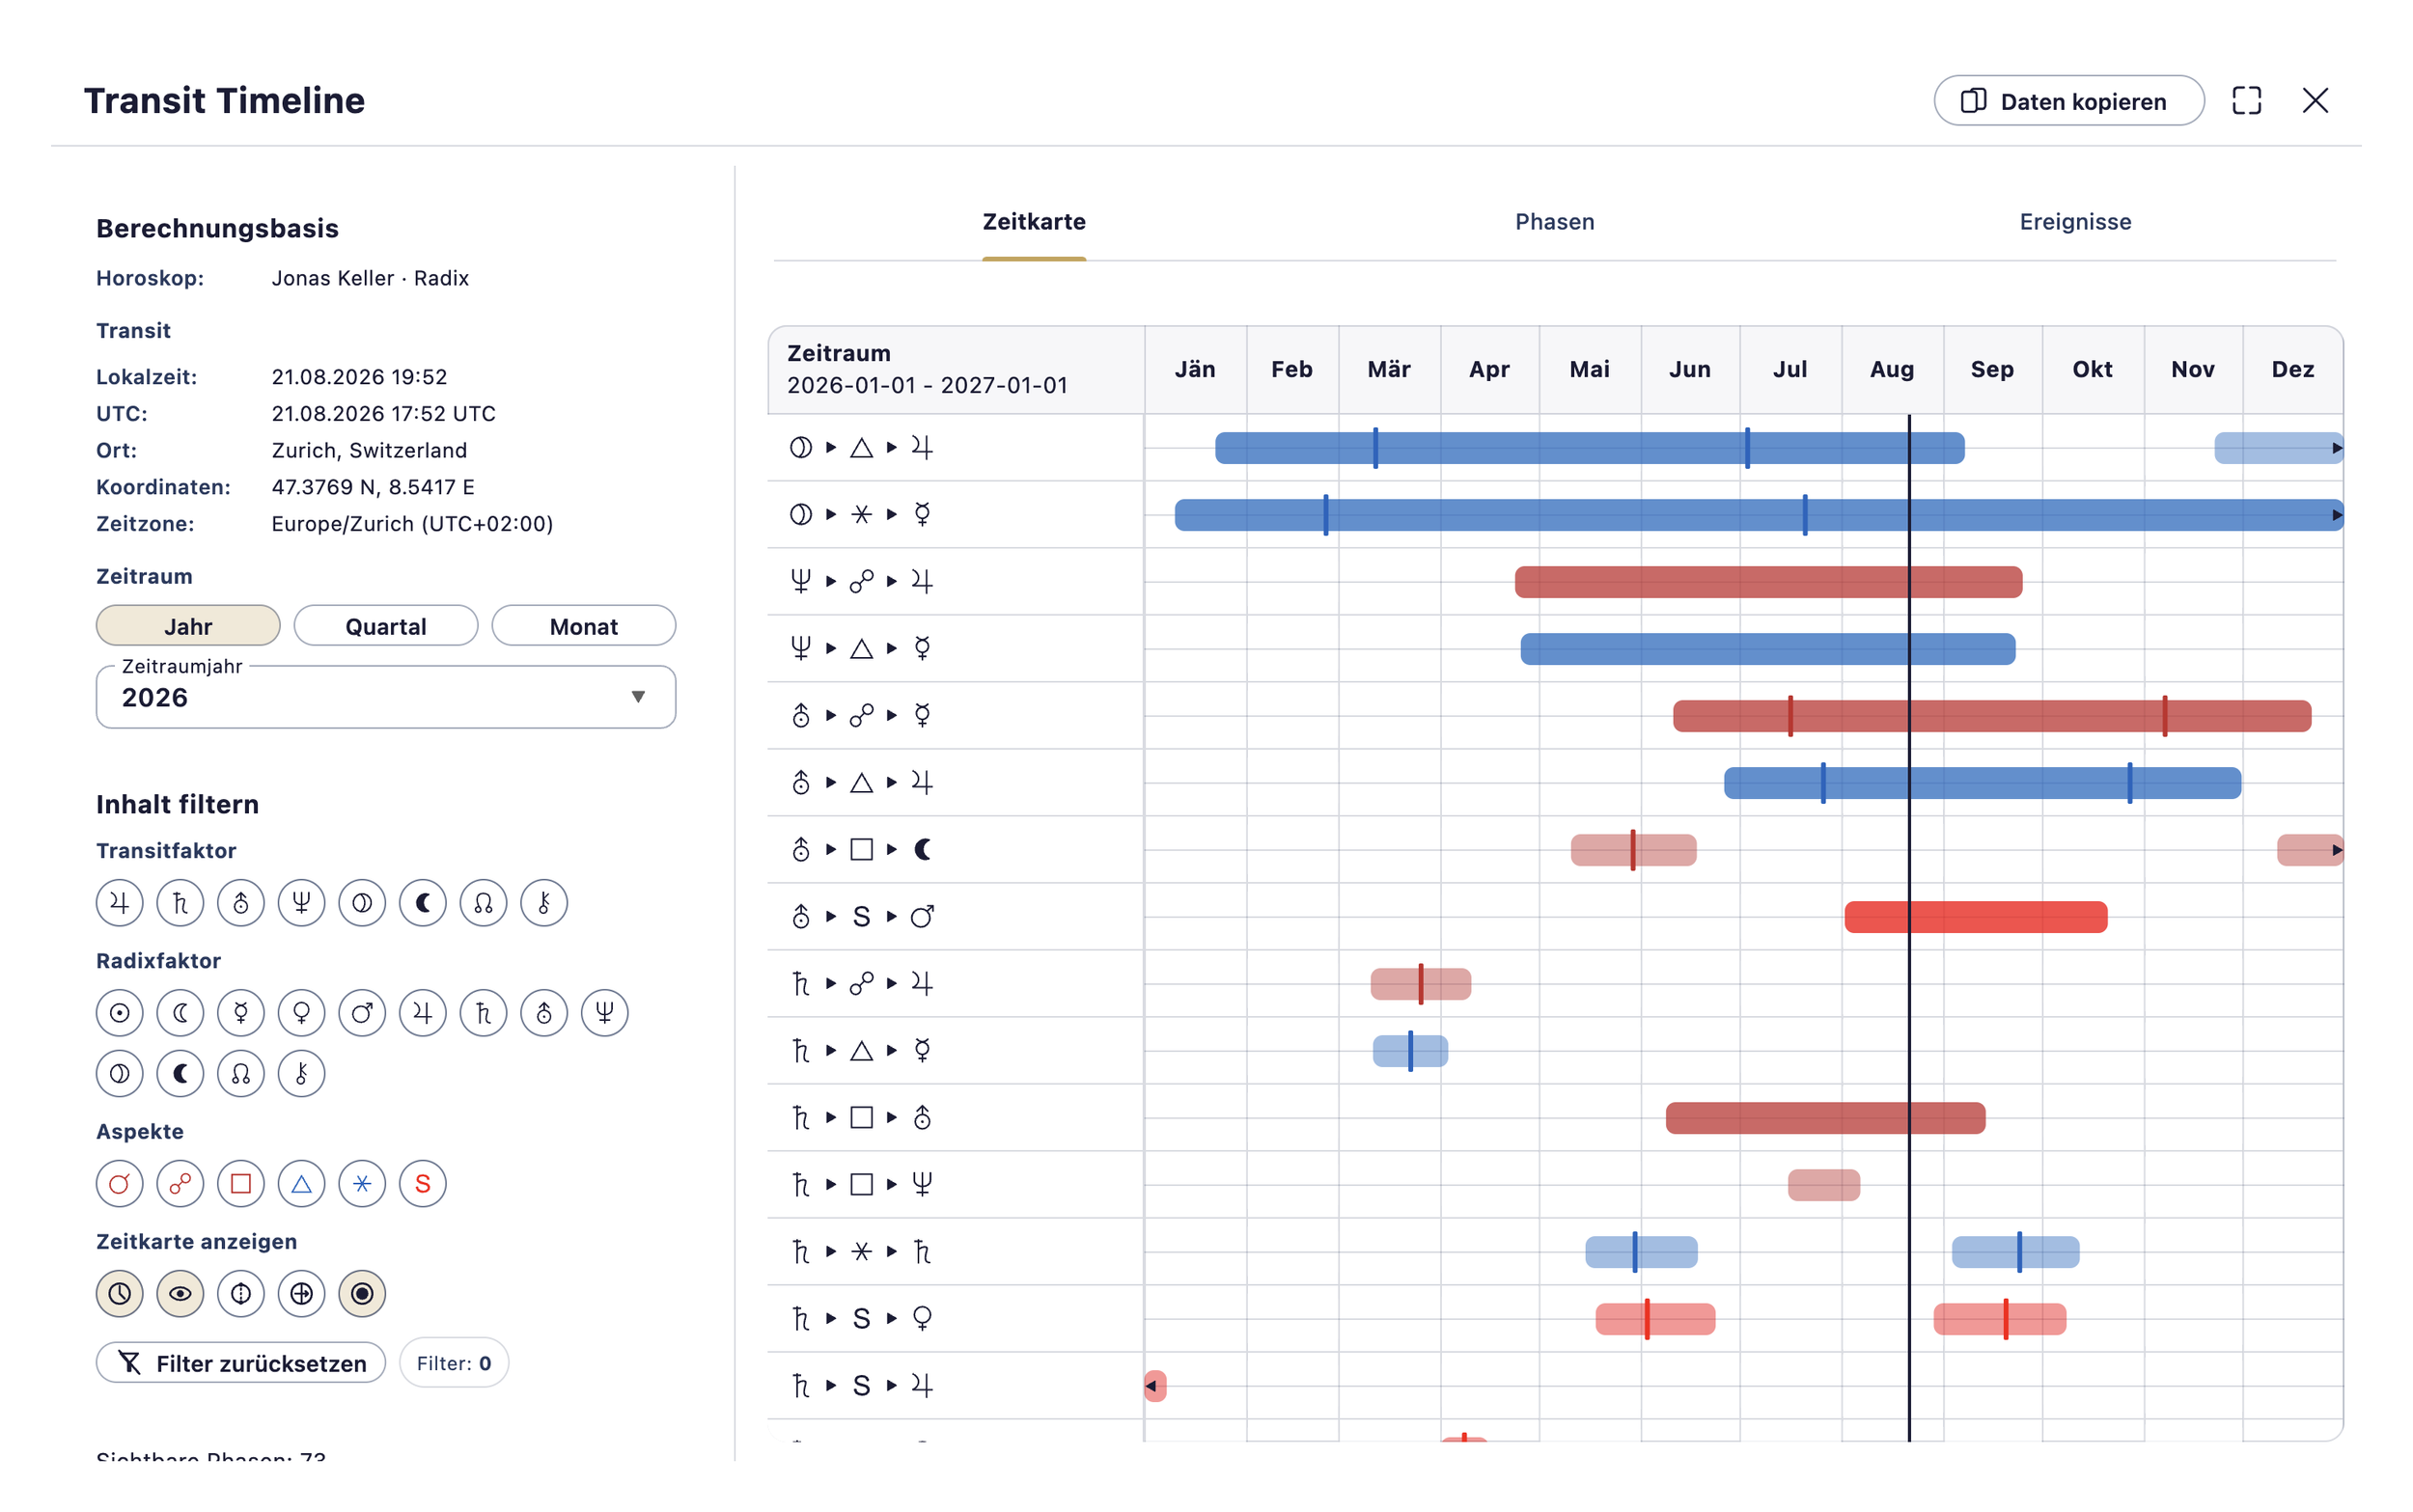Click the red Saturn square Uranus bar
The image size is (2413, 1512).
1825,1118
